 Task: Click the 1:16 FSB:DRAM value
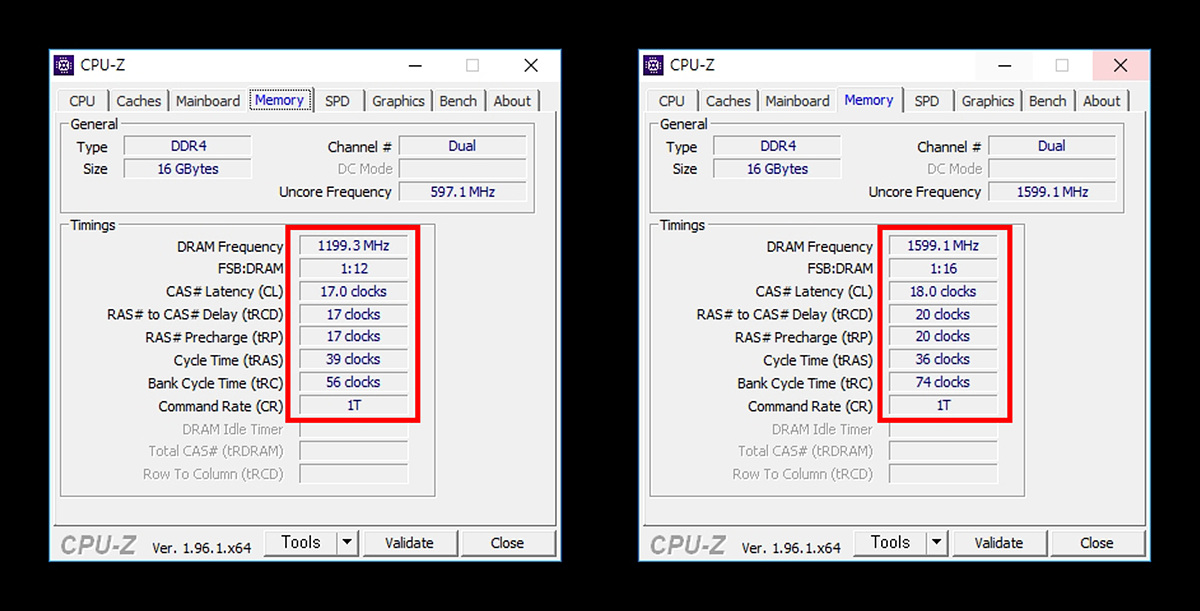(x=943, y=268)
